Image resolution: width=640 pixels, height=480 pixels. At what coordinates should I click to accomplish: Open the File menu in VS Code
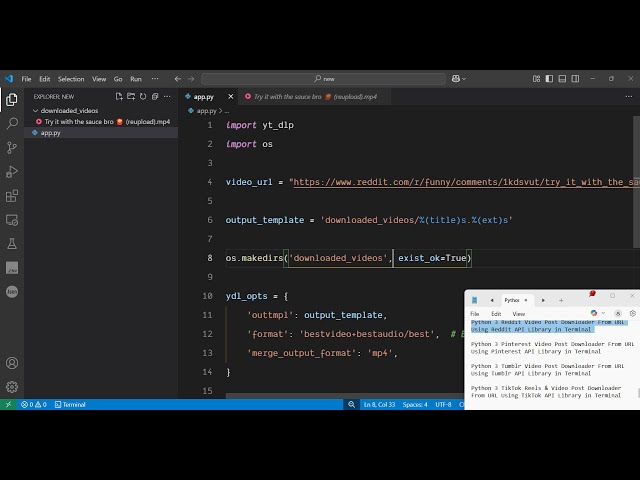(x=26, y=79)
